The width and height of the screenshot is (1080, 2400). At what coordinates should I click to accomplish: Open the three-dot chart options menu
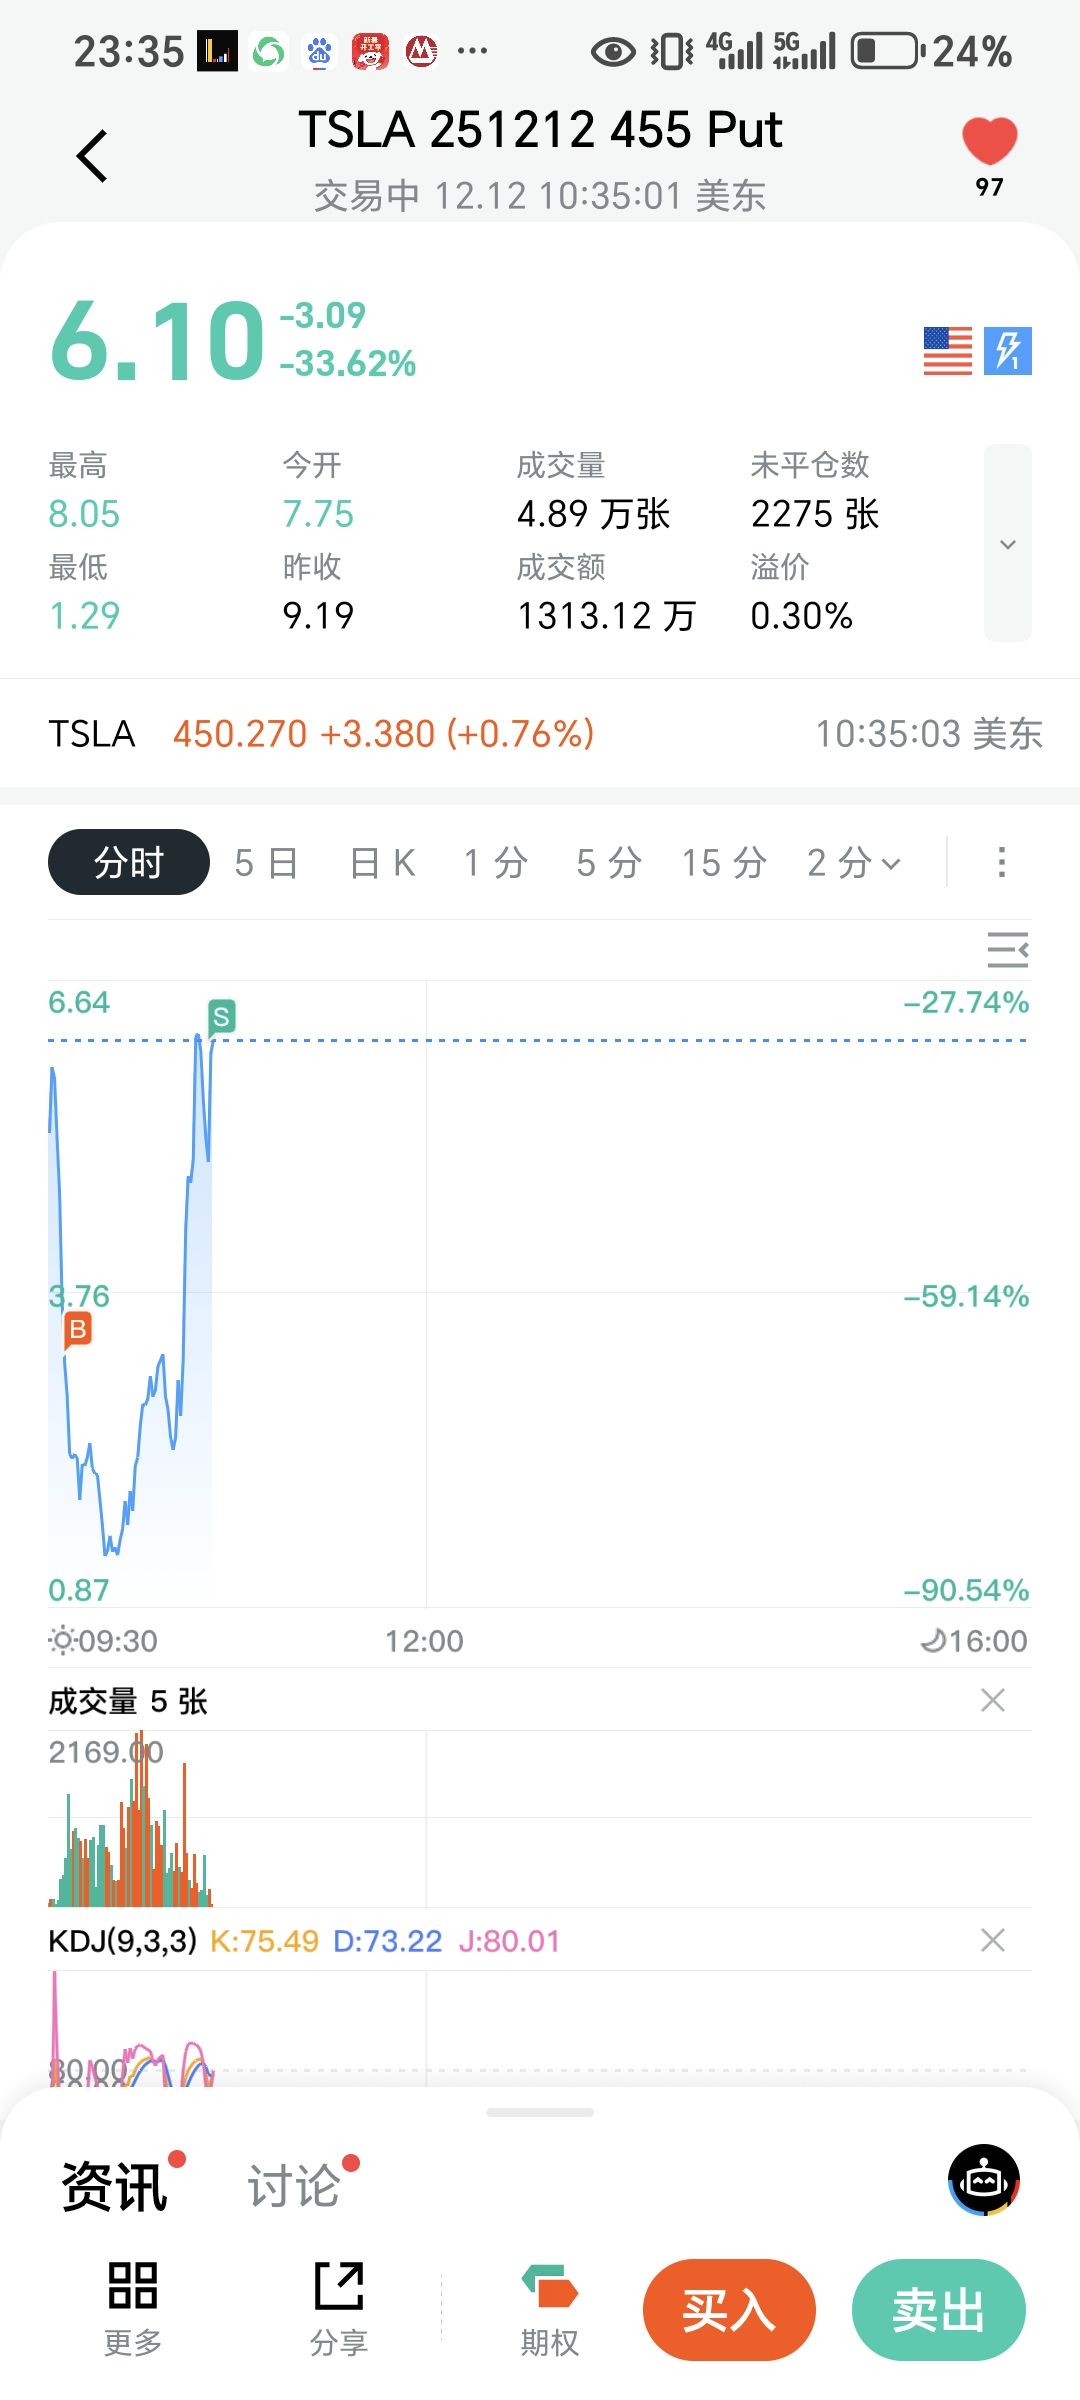pyautogui.click(x=1001, y=862)
